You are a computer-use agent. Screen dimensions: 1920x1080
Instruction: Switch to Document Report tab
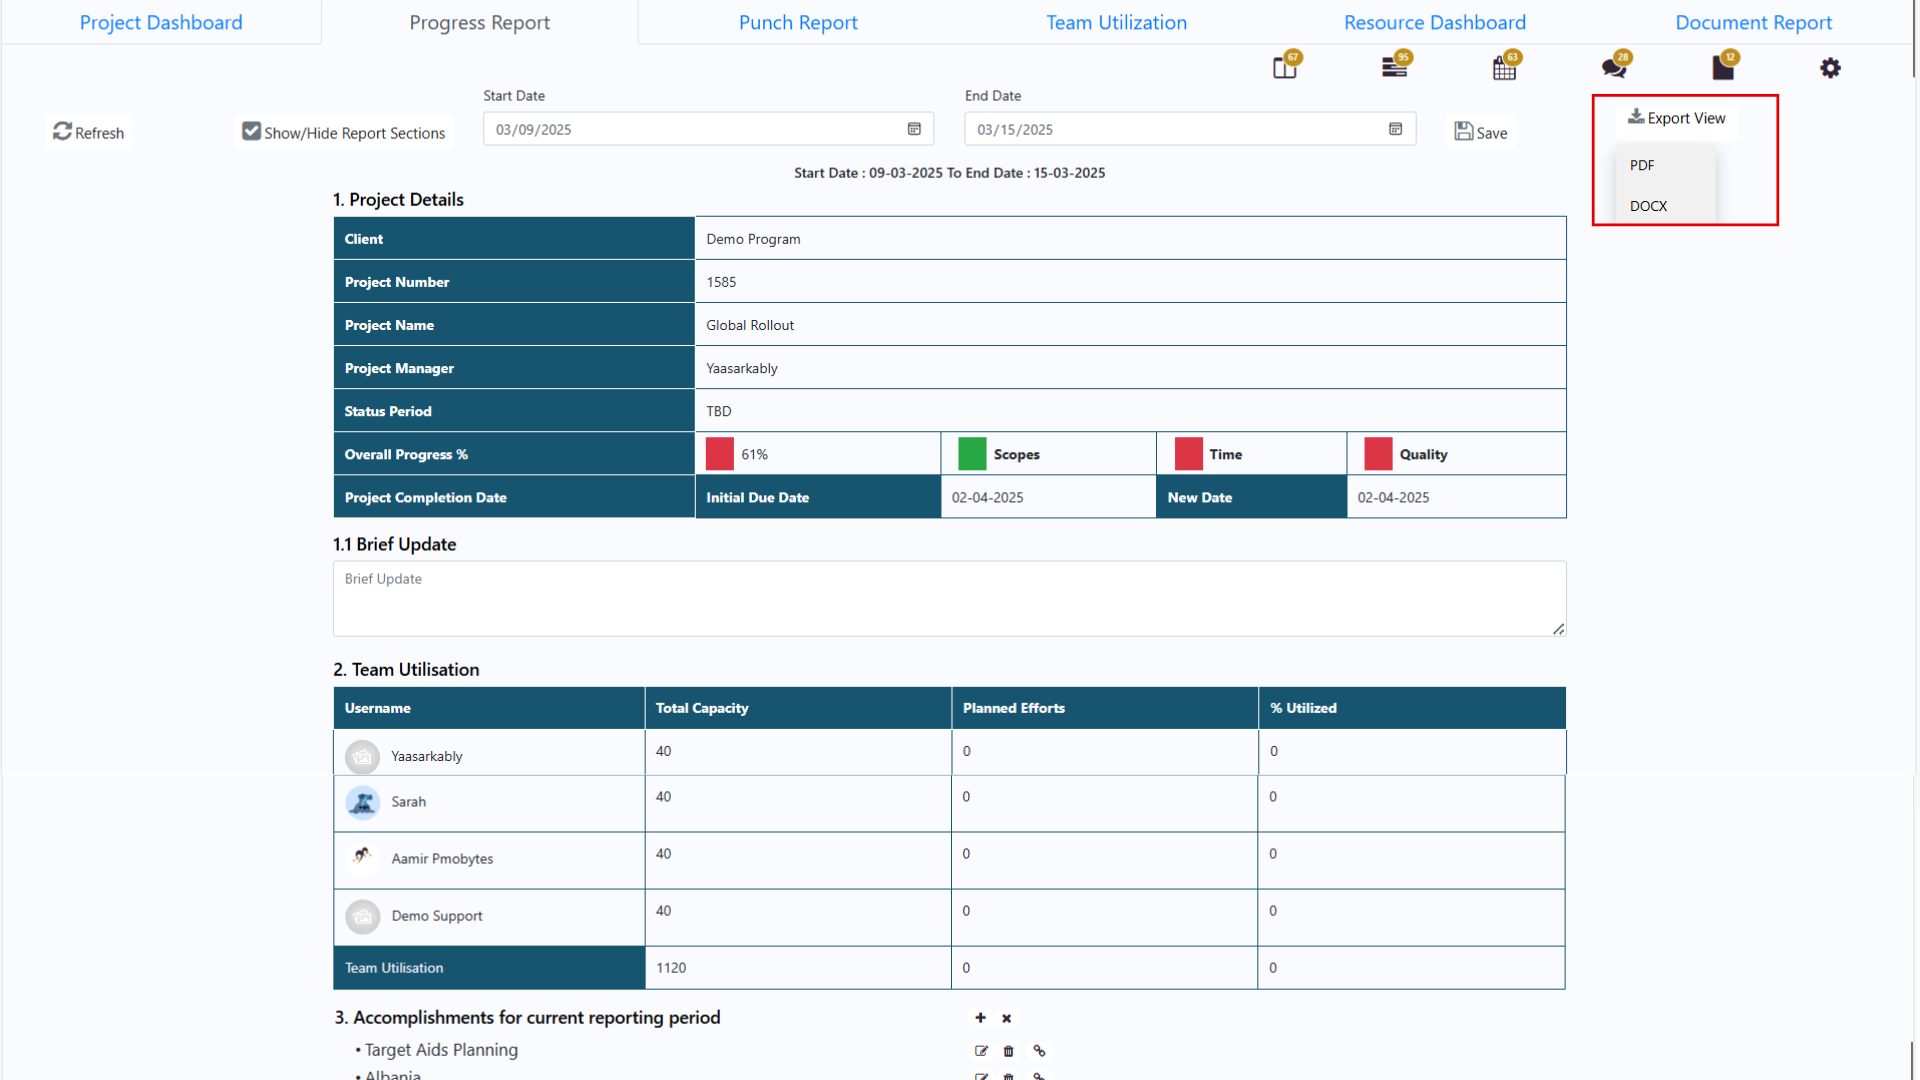point(1753,22)
